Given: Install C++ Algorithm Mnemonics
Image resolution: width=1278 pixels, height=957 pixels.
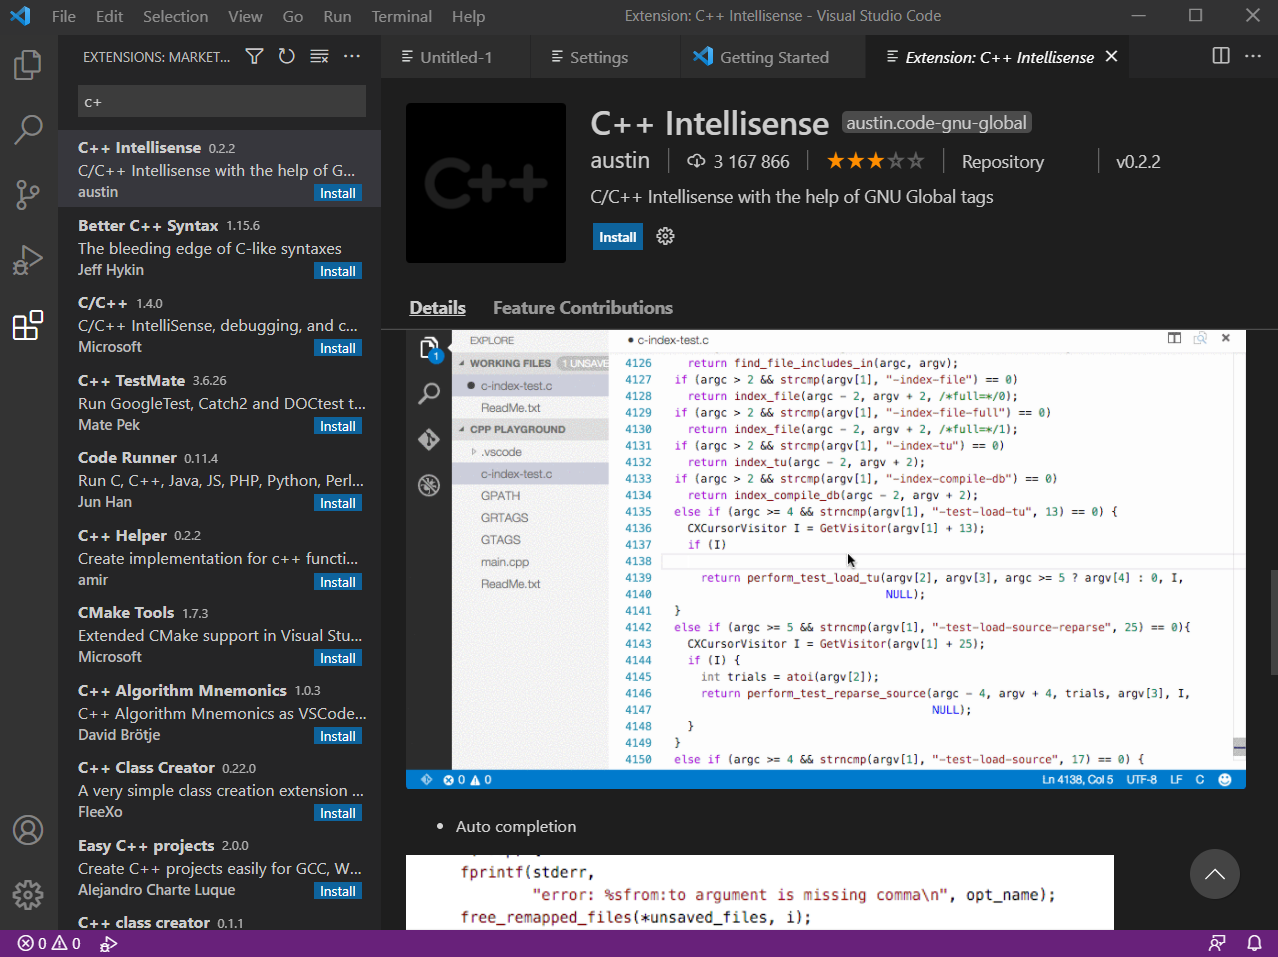Looking at the screenshot, I should point(338,736).
